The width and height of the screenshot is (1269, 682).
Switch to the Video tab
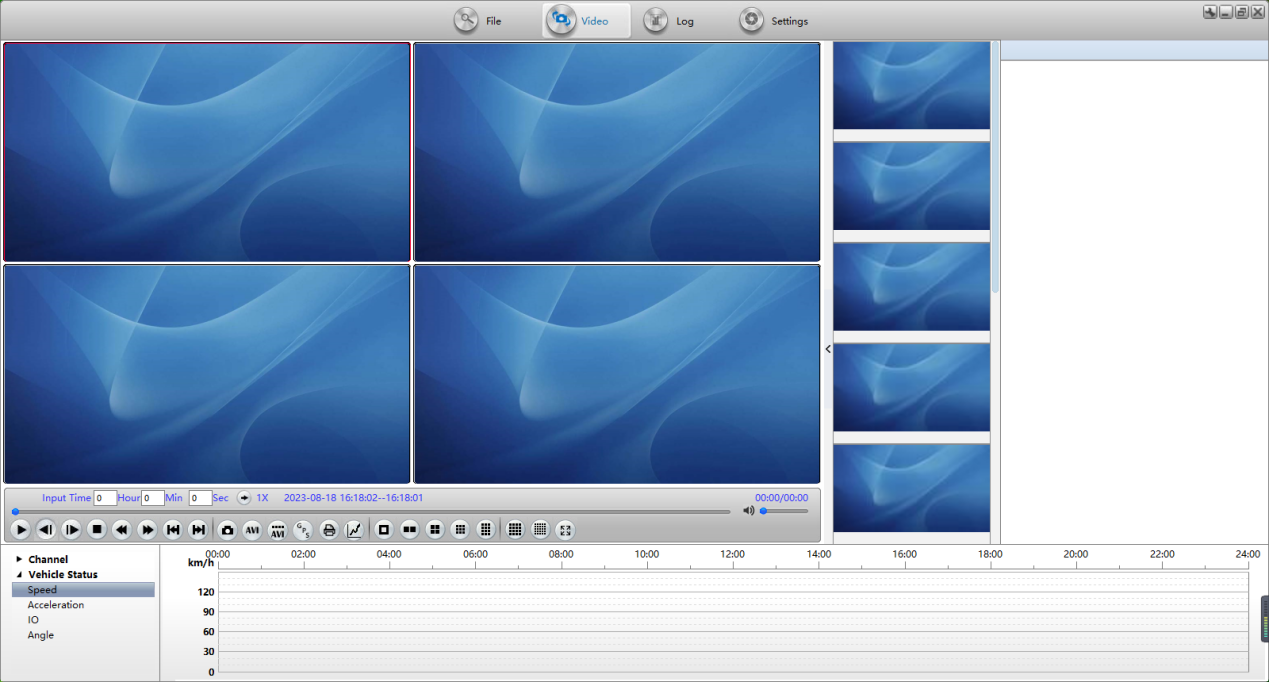[x=586, y=20]
